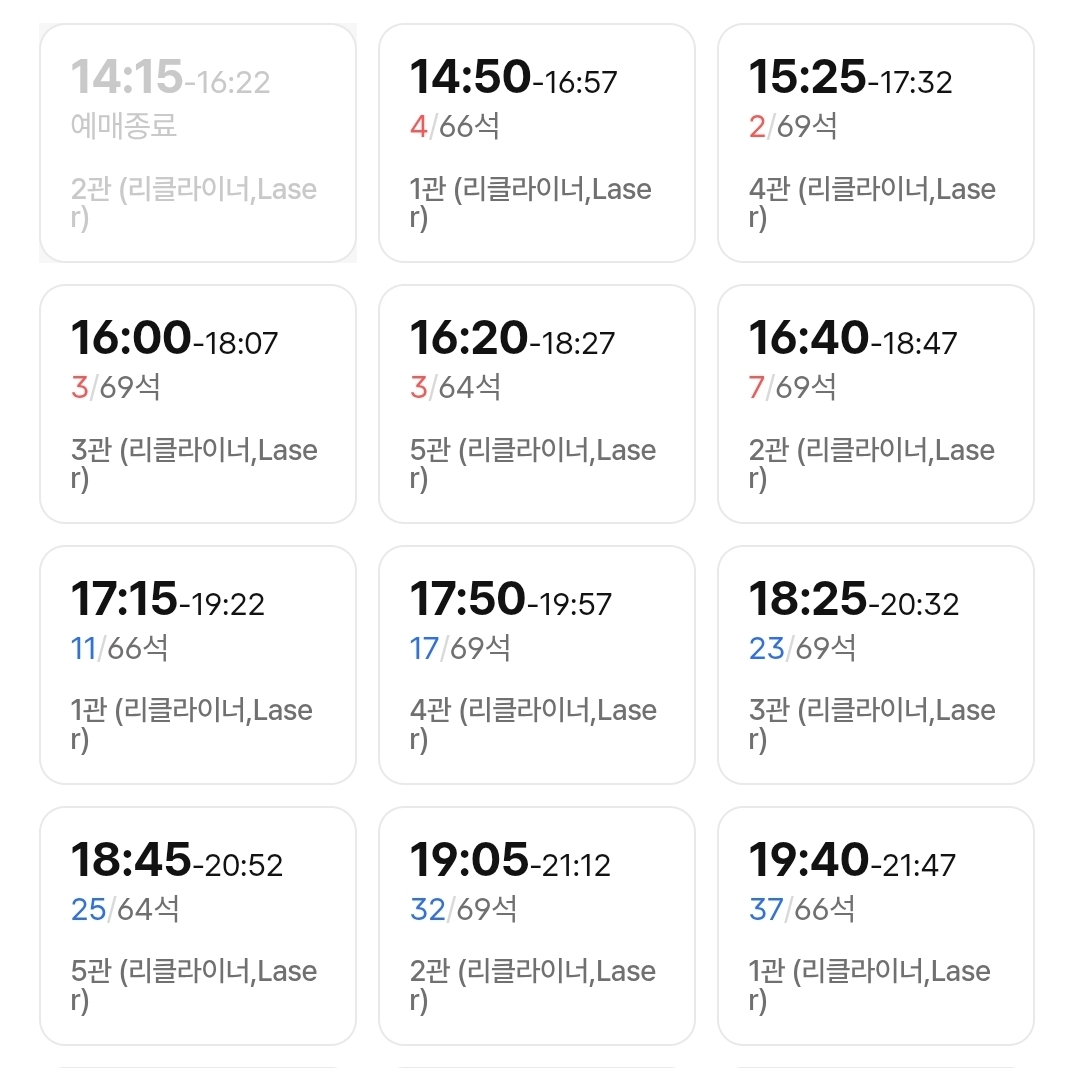Screen dimensions: 1079x1068
Task: Choose the 19:40 showtime with 37 seats
Action: pyautogui.click(x=876, y=926)
